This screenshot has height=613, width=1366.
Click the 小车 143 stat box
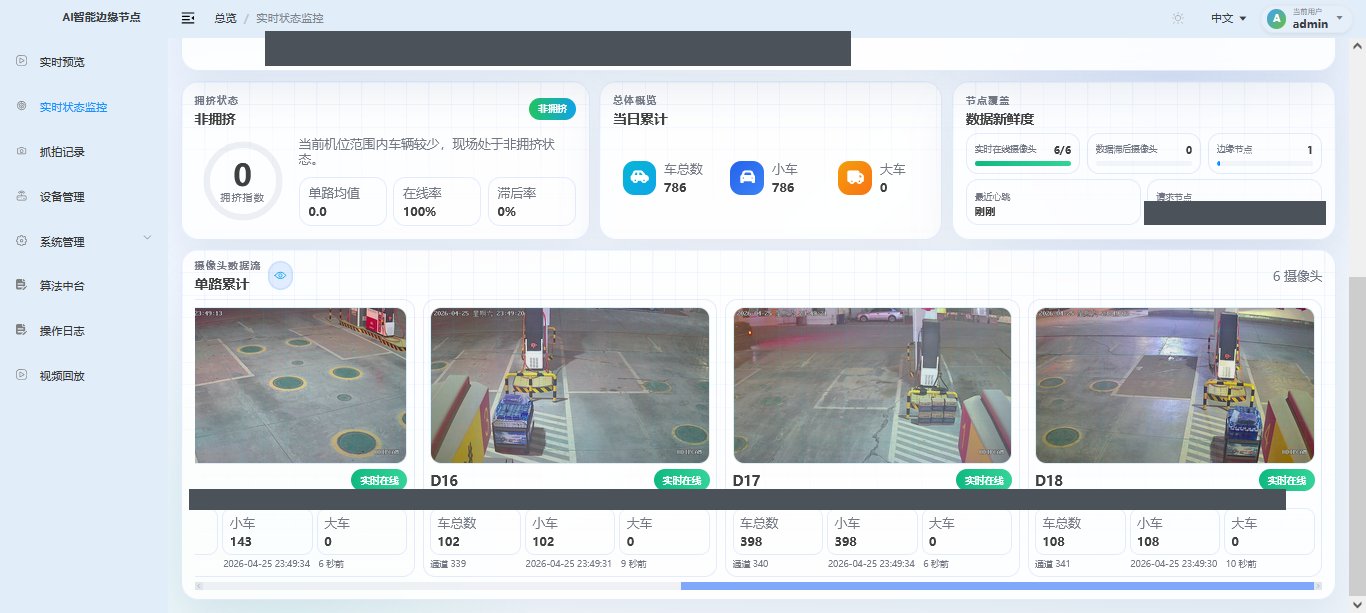pyautogui.click(x=268, y=532)
